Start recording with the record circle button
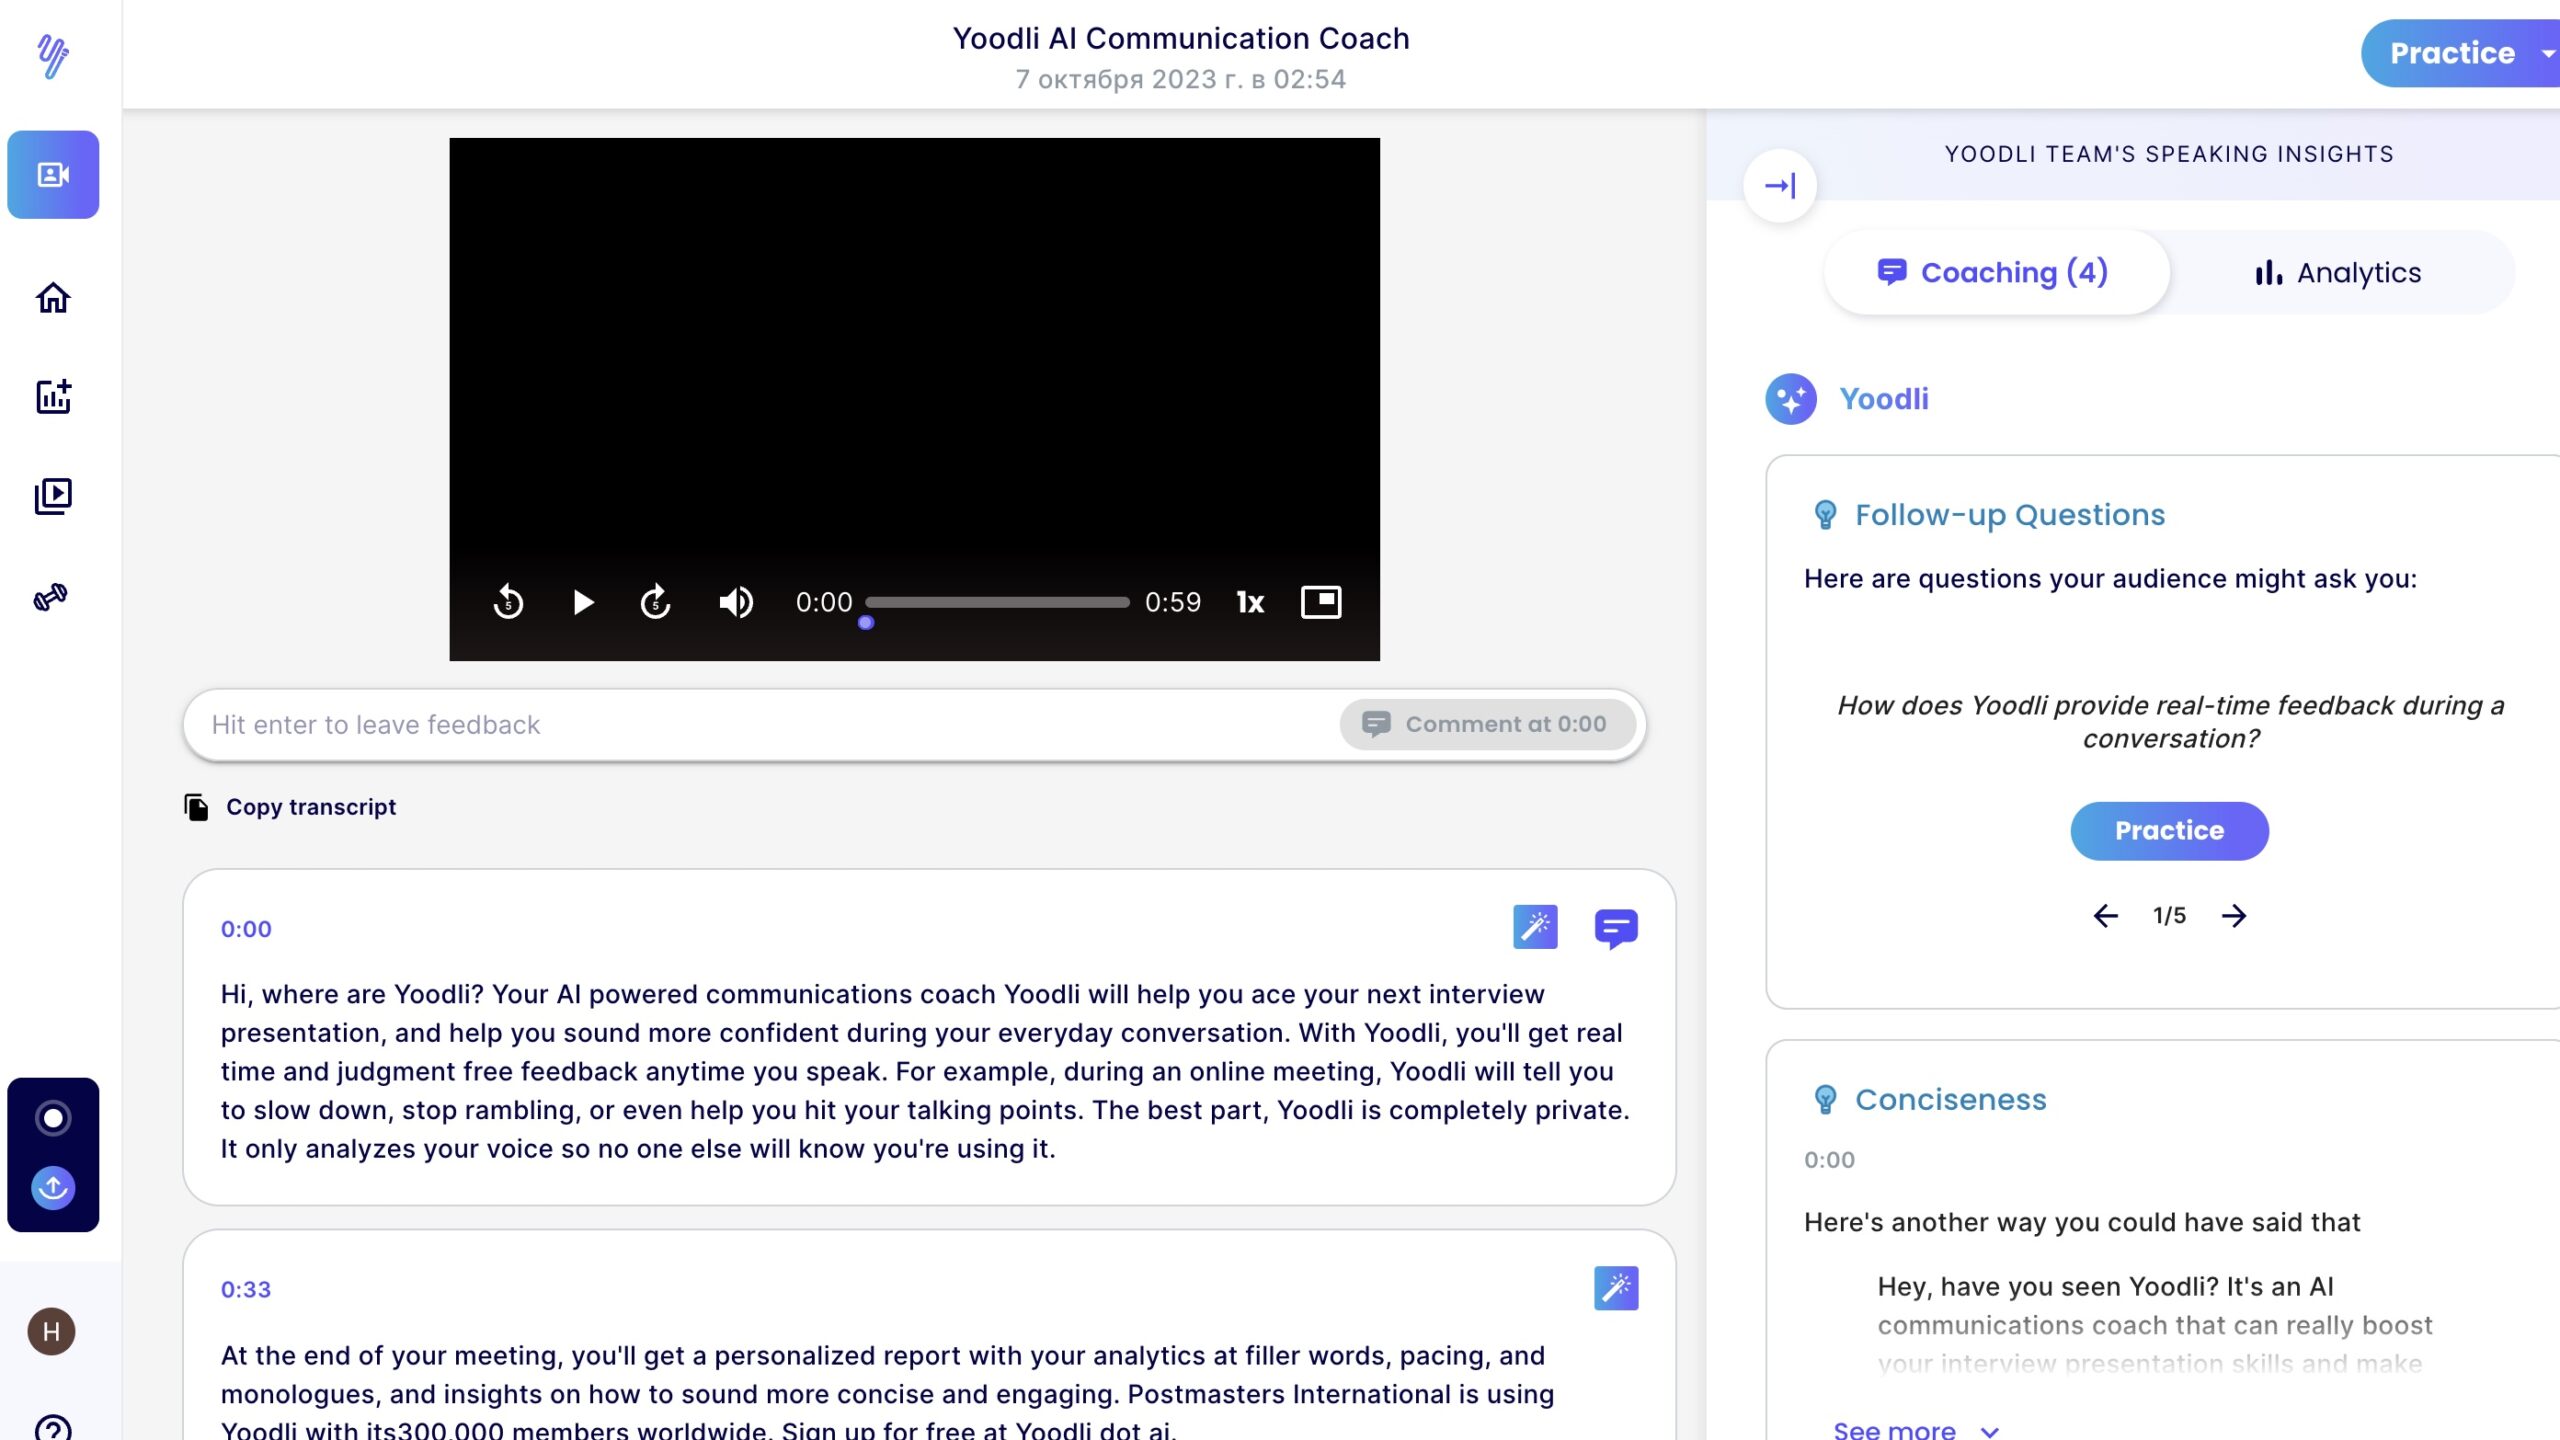The image size is (2560, 1440). click(x=53, y=1118)
